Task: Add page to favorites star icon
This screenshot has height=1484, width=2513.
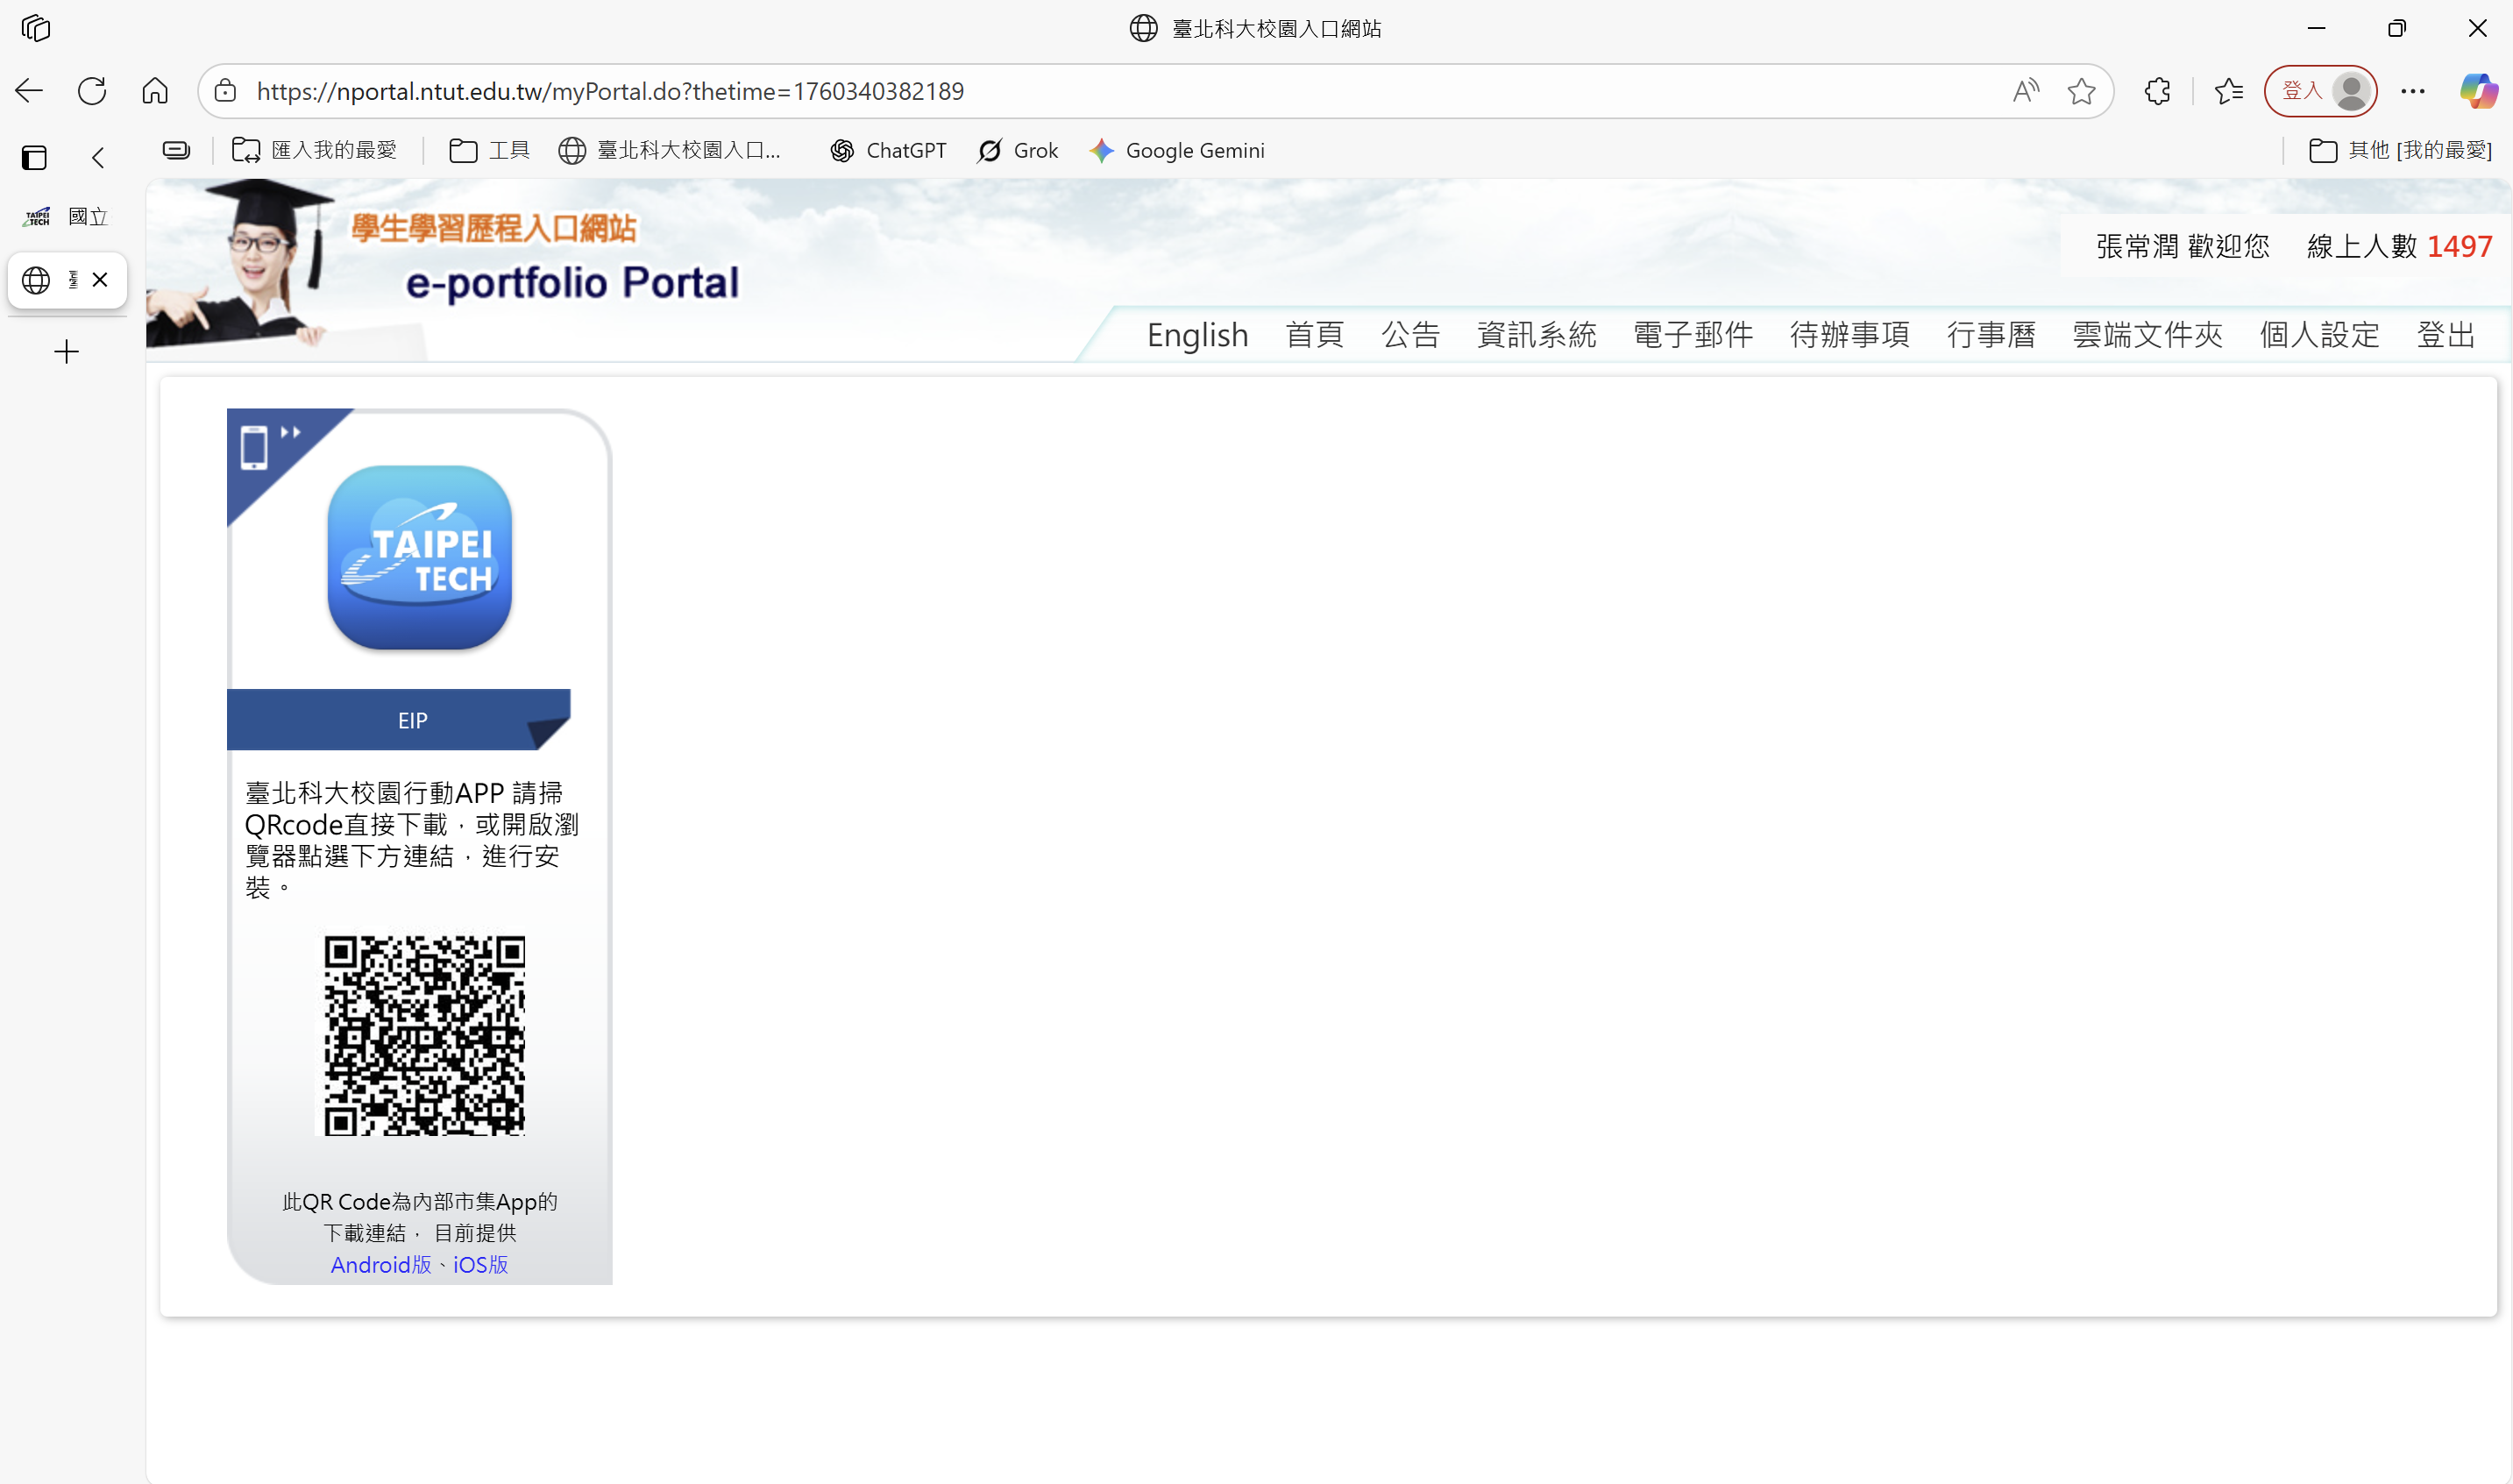Action: (x=2081, y=91)
